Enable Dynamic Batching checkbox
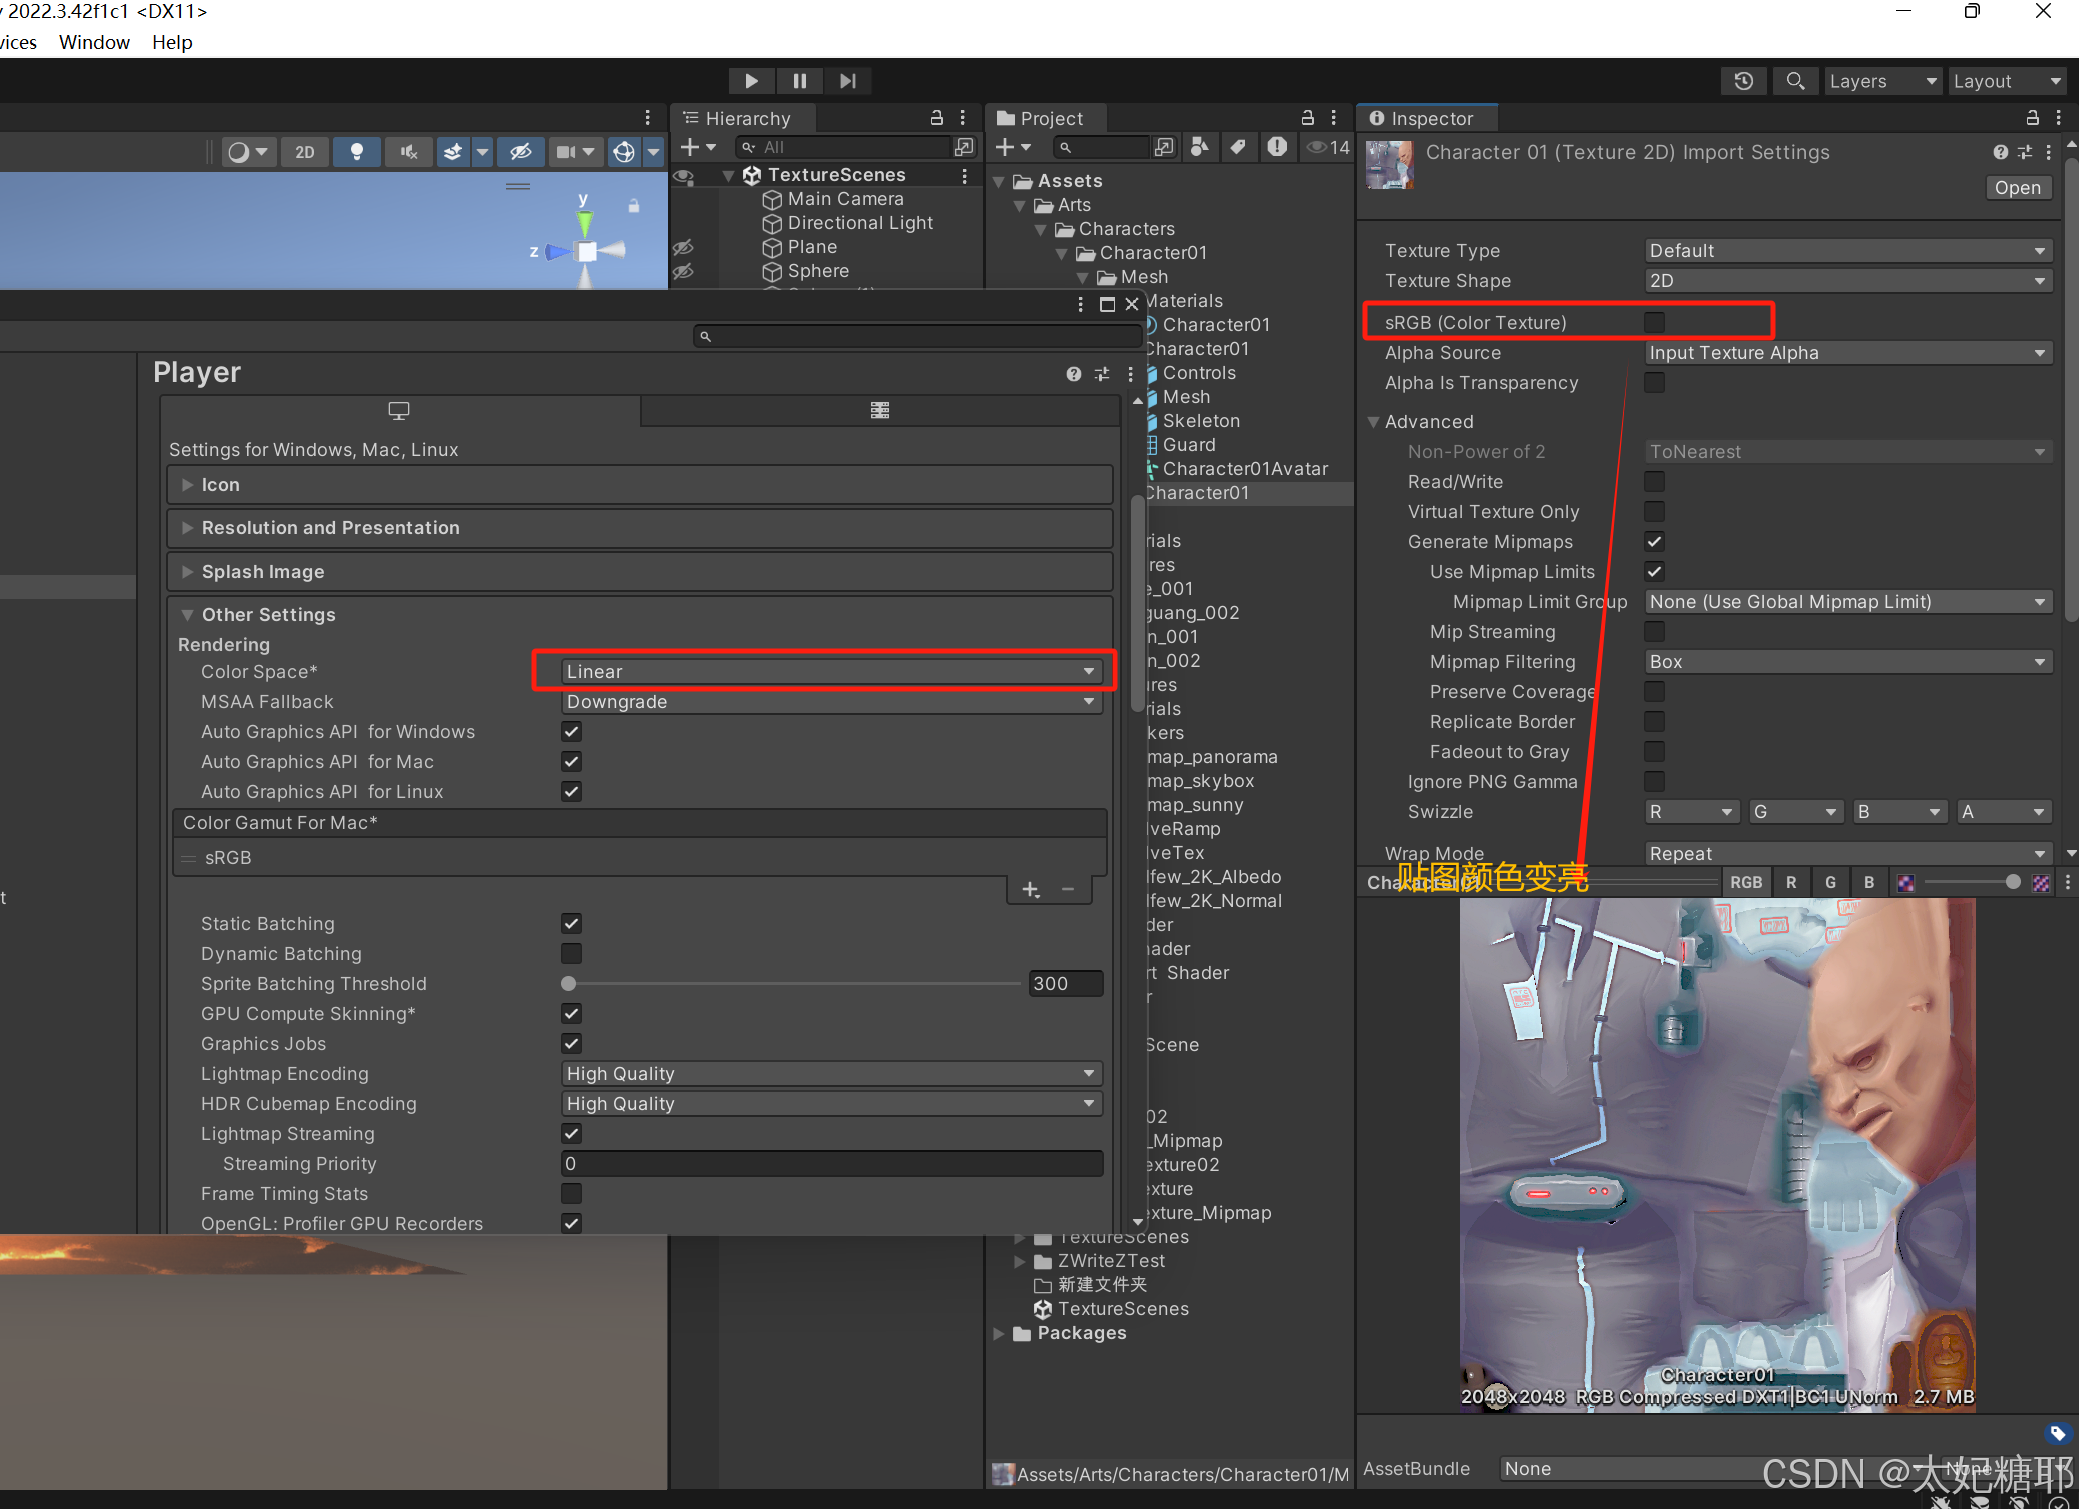This screenshot has width=2079, height=1509. click(x=571, y=954)
